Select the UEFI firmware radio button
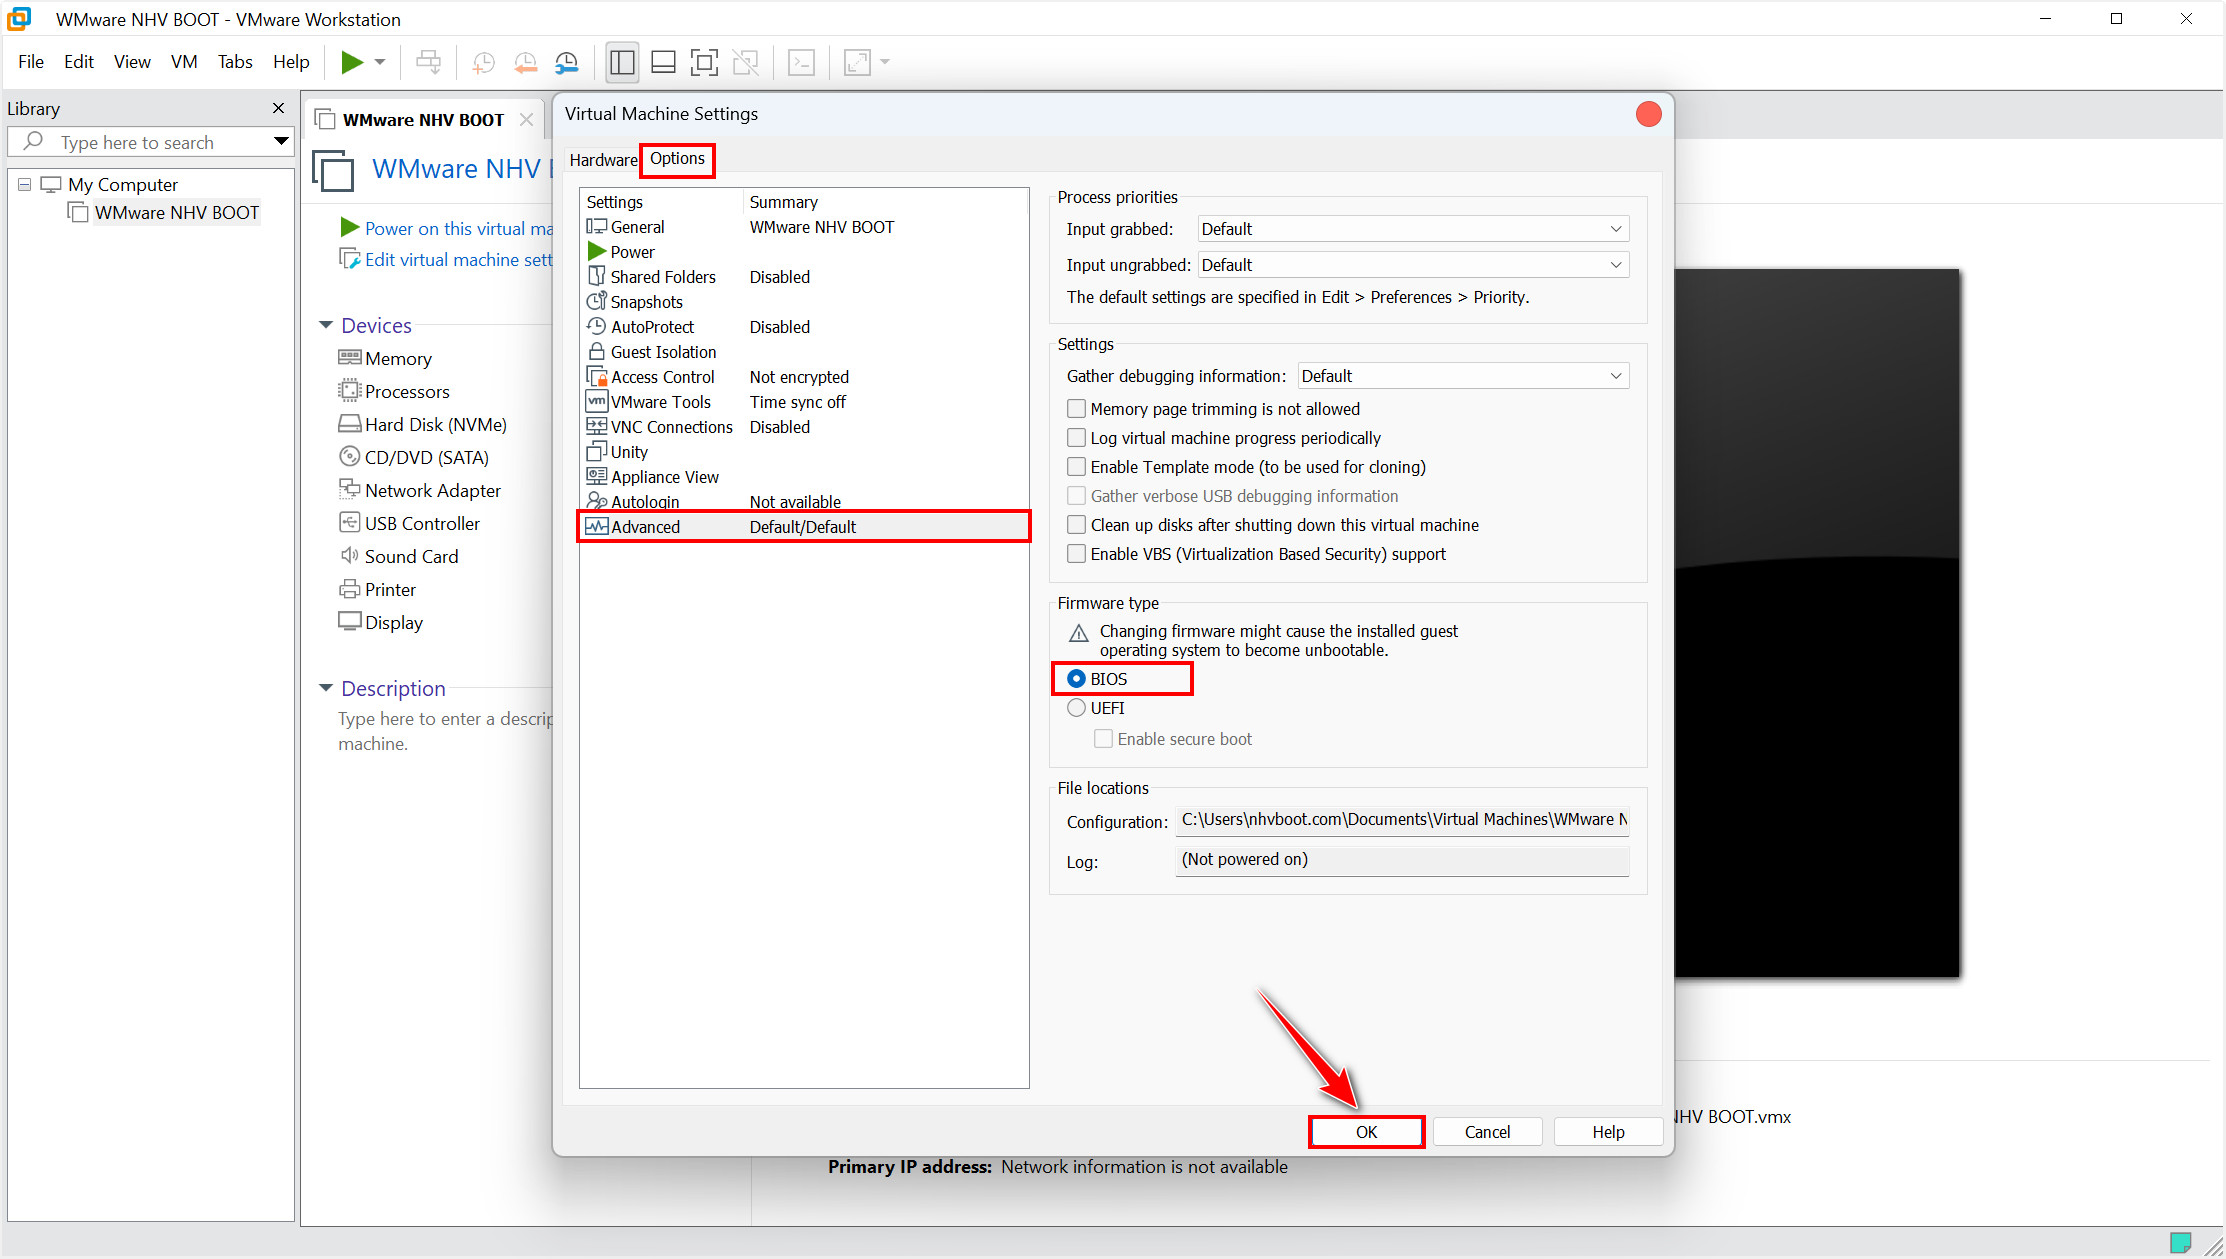Image resolution: width=2226 pixels, height=1259 pixels. click(1077, 708)
